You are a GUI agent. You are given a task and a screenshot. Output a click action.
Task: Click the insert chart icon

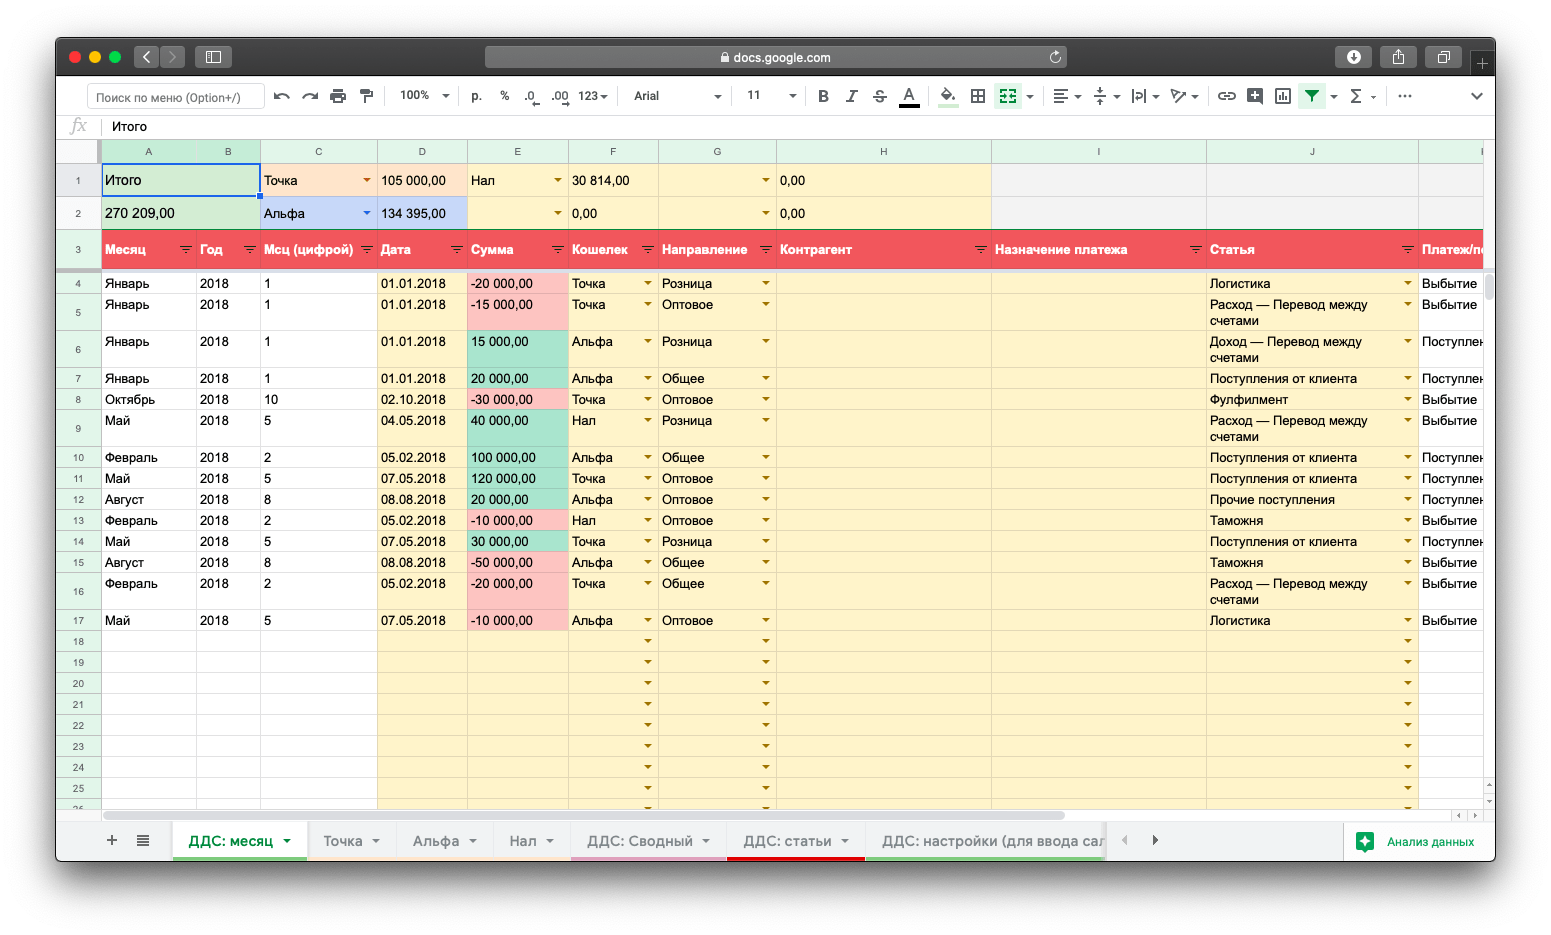(1283, 96)
